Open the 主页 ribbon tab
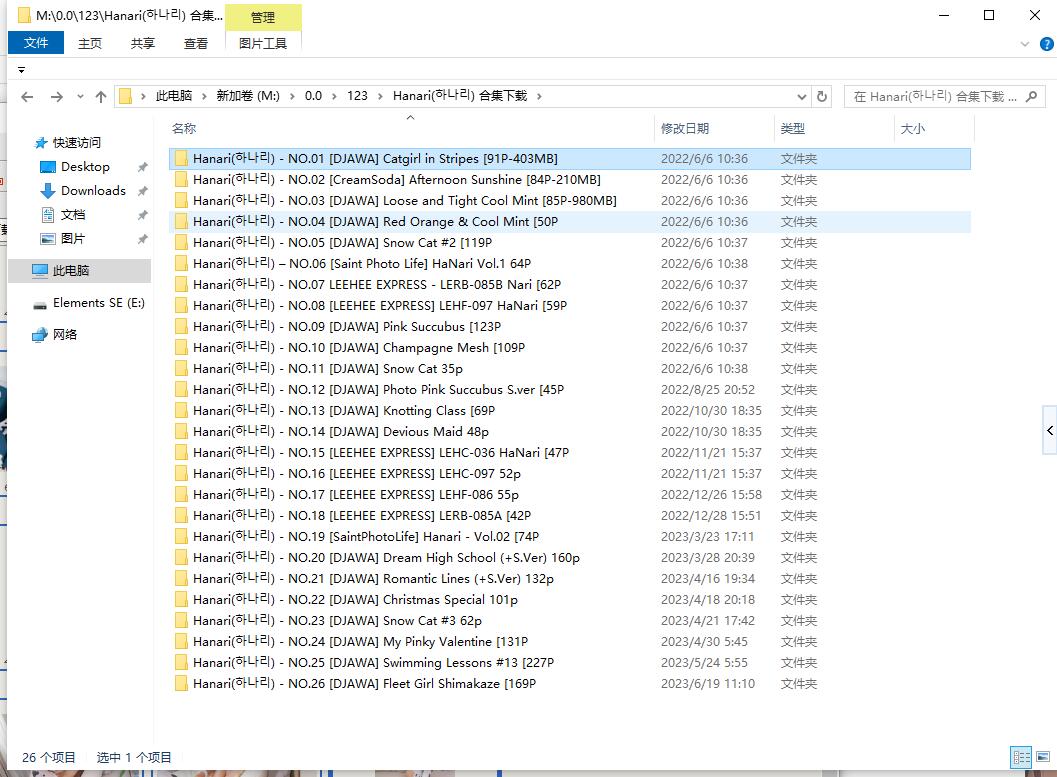 pyautogui.click(x=90, y=44)
